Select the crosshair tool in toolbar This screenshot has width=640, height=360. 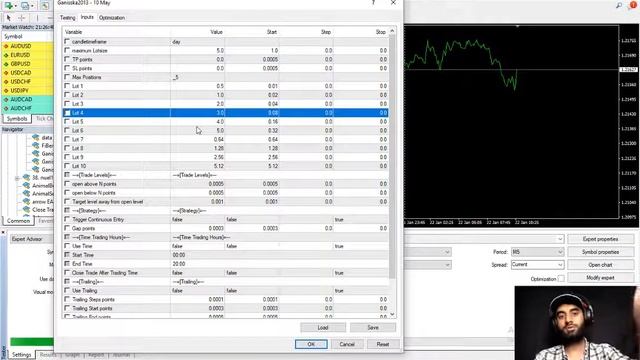point(21,18)
